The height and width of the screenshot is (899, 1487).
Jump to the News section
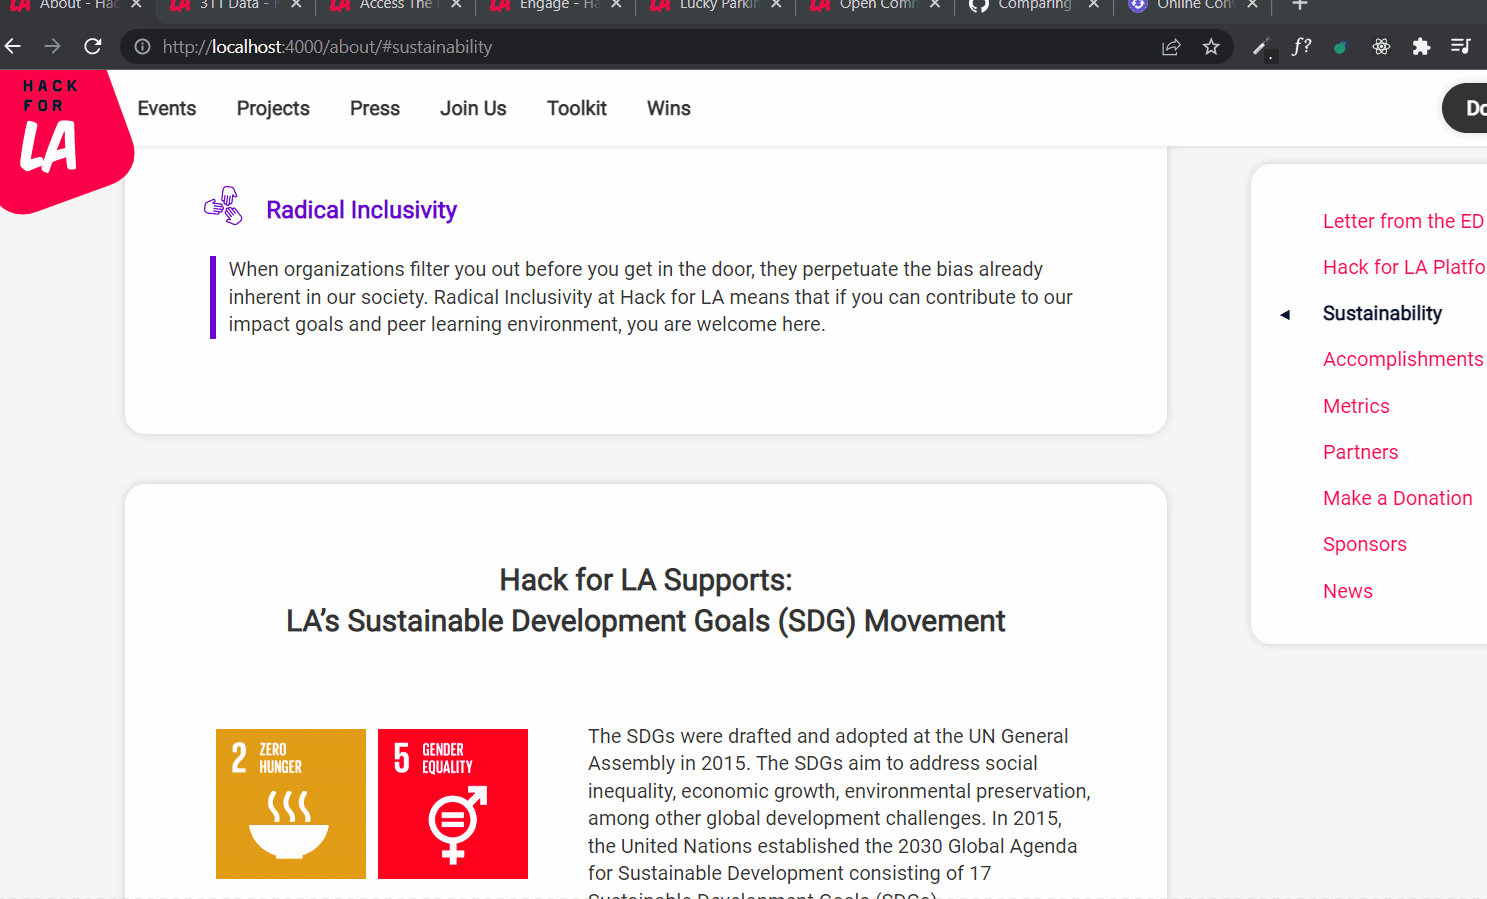click(x=1347, y=591)
